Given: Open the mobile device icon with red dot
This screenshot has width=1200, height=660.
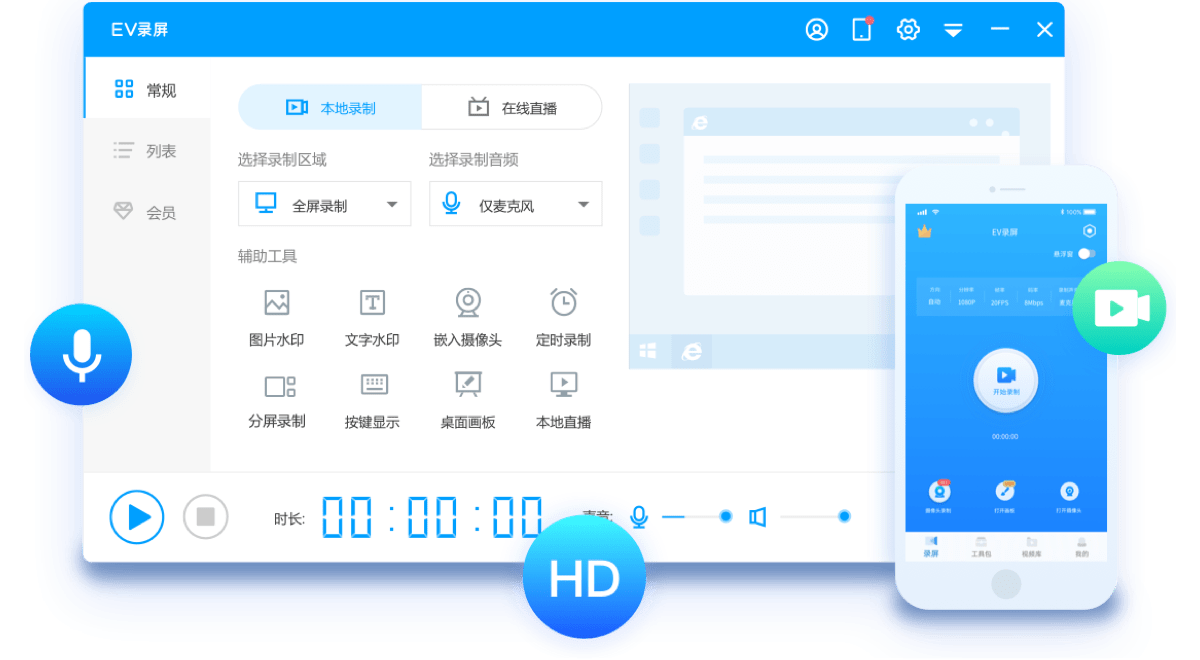Looking at the screenshot, I should [x=862, y=29].
